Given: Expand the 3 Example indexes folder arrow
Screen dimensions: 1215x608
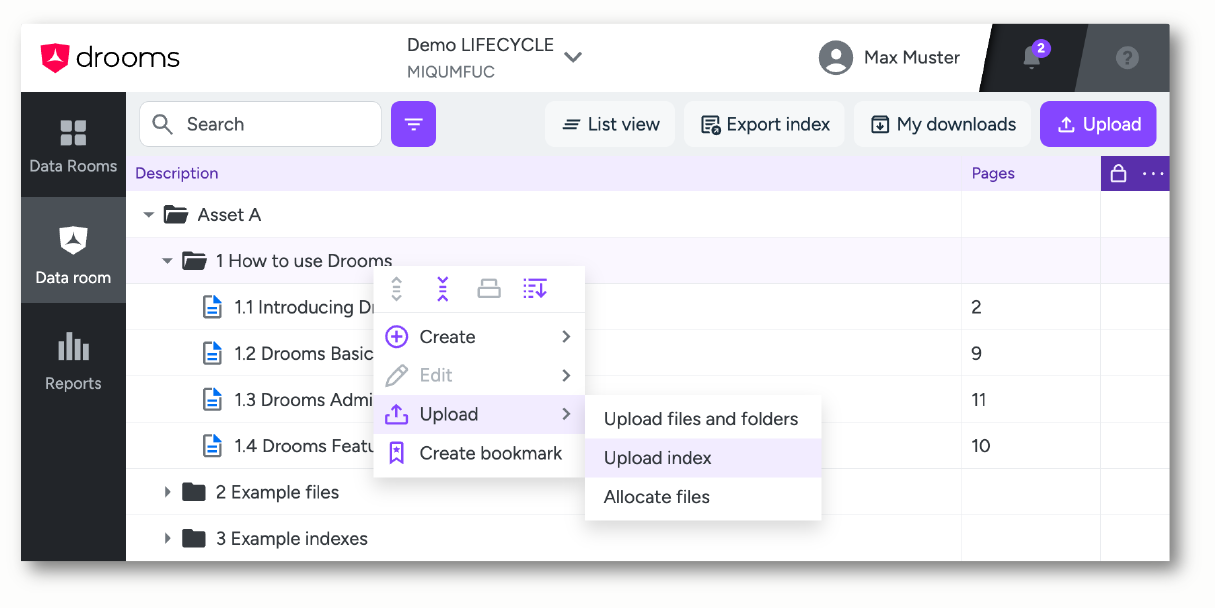Looking at the screenshot, I should coord(167,538).
